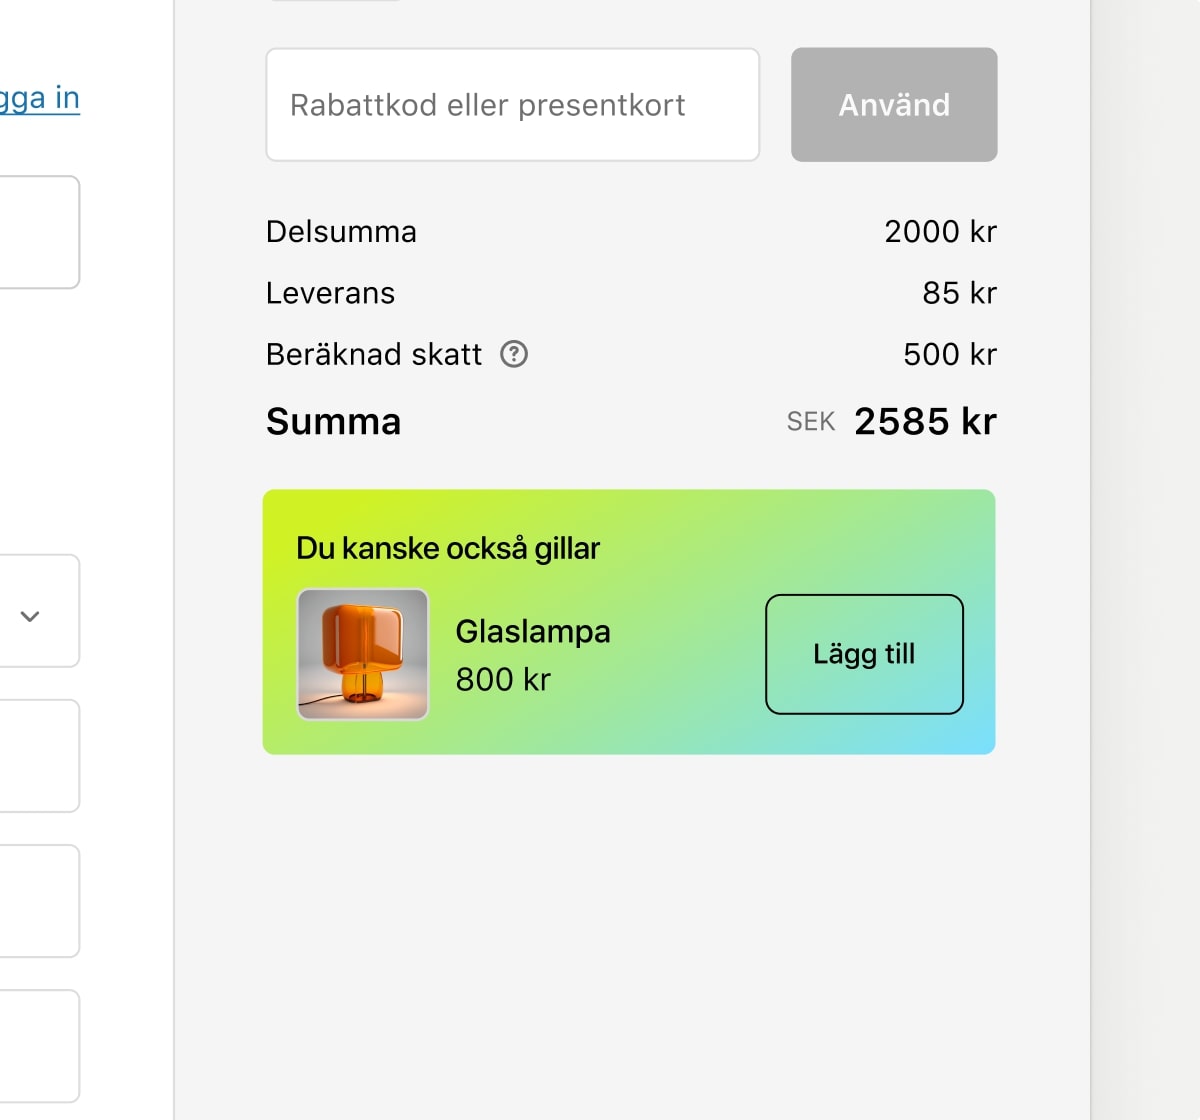
Task: Click the 500 kr tax amount
Action: [x=950, y=354]
